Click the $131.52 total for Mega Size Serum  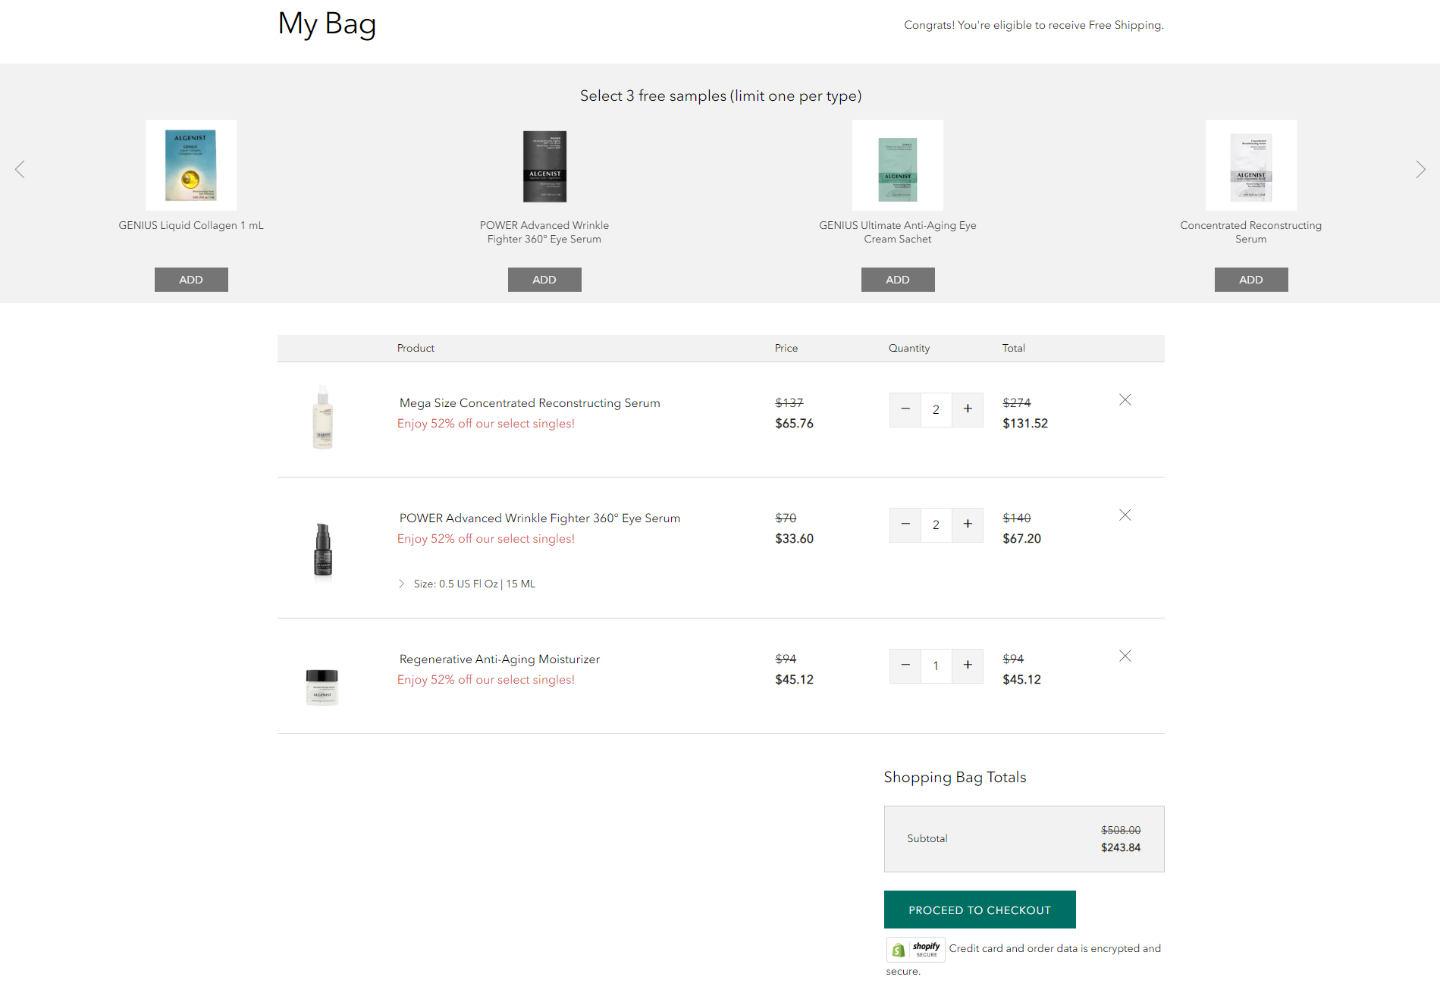(x=1025, y=423)
